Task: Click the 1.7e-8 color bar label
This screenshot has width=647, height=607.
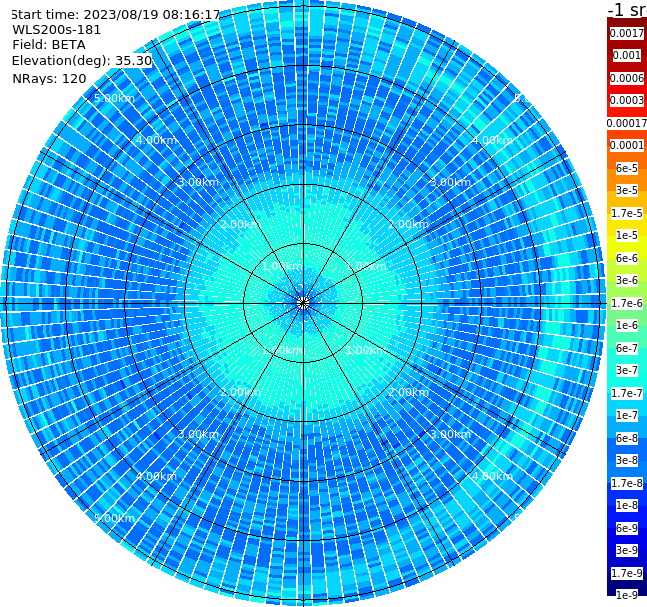Action: point(627,483)
